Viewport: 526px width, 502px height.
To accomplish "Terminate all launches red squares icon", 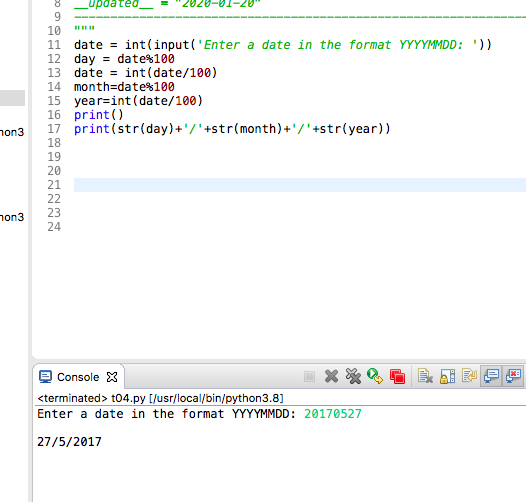I will tap(398, 376).
